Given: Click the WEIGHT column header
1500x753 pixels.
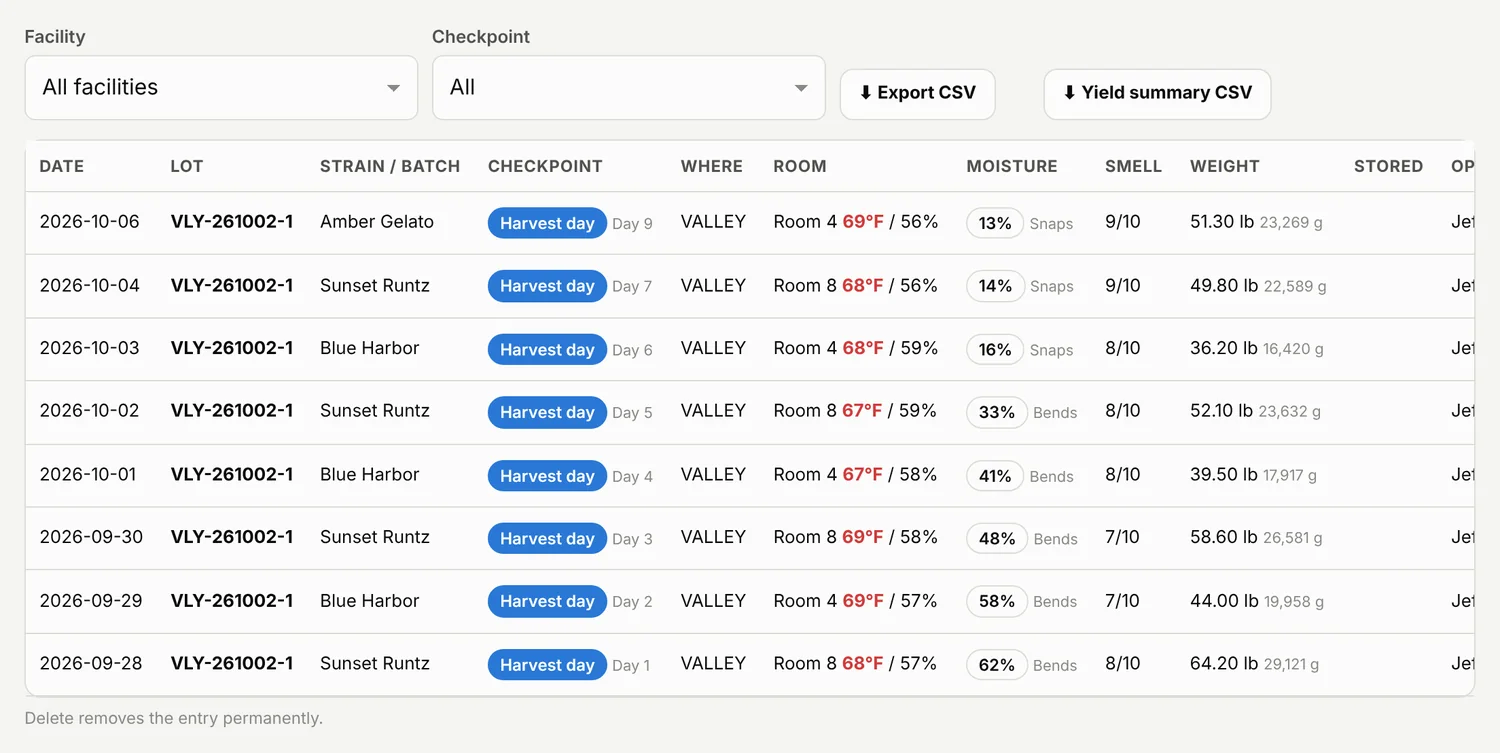Looking at the screenshot, I should point(1225,166).
